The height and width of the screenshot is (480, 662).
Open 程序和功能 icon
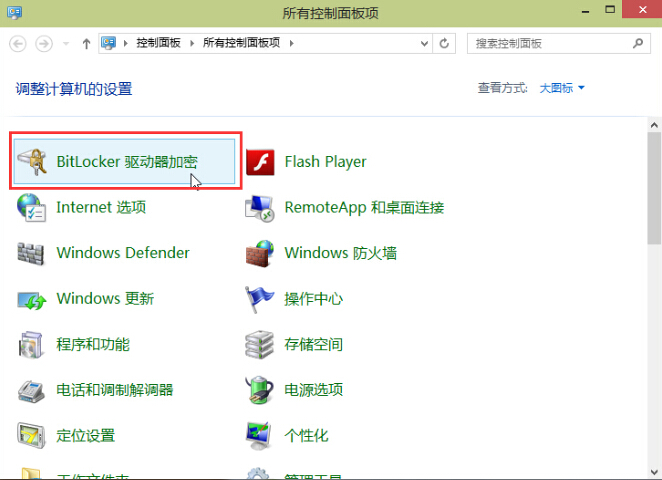pos(32,345)
